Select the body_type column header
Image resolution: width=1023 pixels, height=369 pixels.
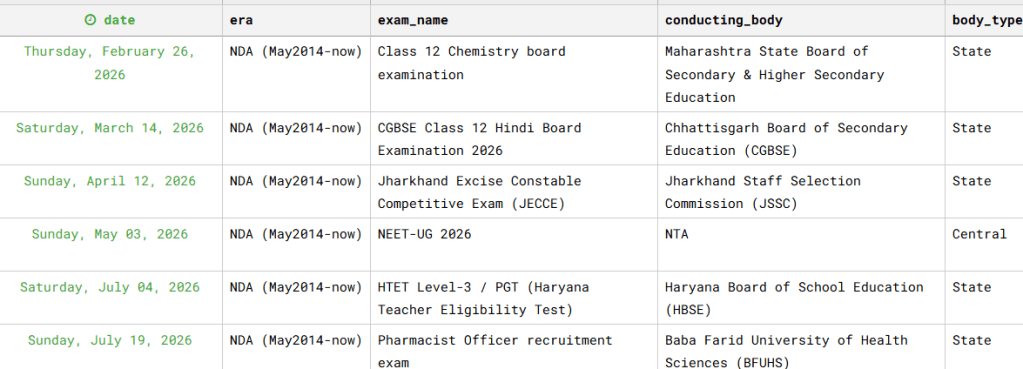984,20
